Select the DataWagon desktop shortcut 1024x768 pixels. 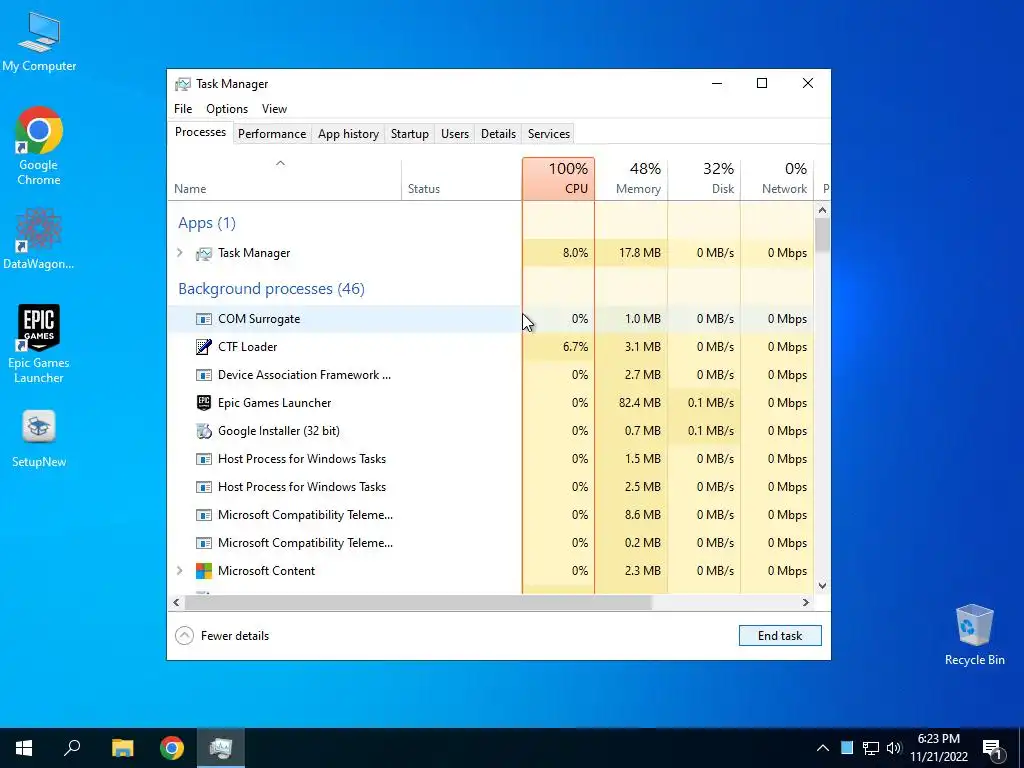39,239
